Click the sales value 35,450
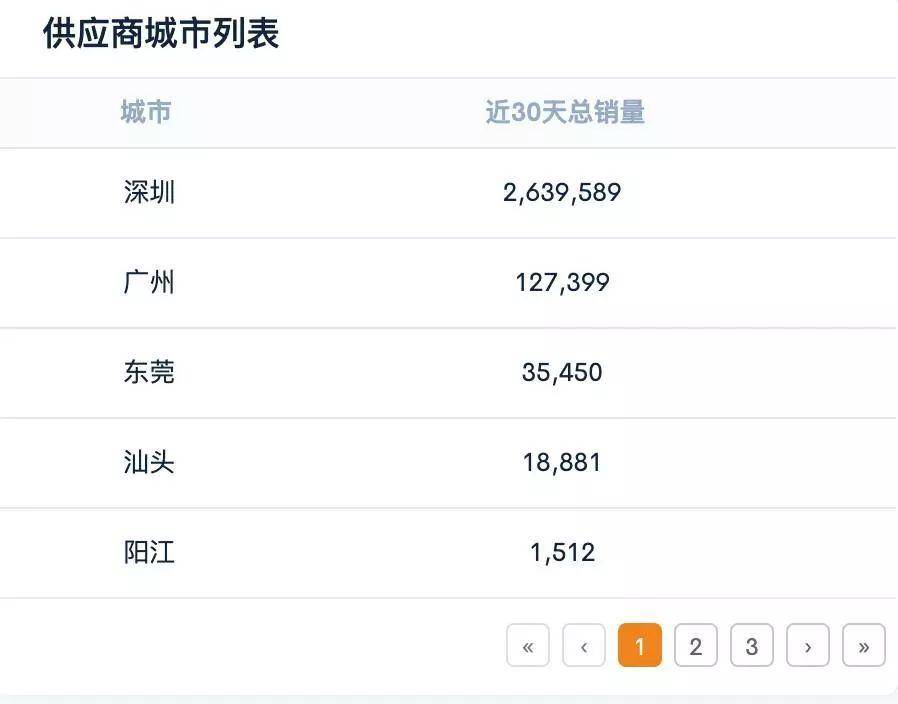The height and width of the screenshot is (704, 898). (562, 372)
